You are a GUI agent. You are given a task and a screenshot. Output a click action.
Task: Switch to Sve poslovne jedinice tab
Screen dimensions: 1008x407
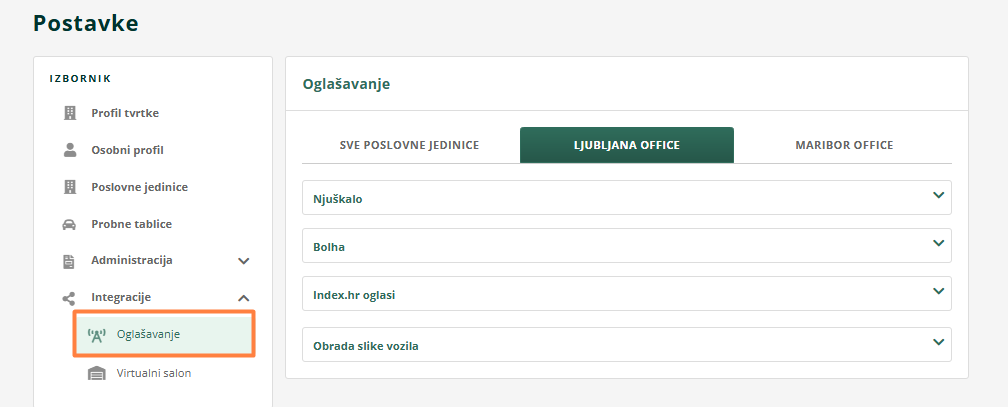point(410,145)
